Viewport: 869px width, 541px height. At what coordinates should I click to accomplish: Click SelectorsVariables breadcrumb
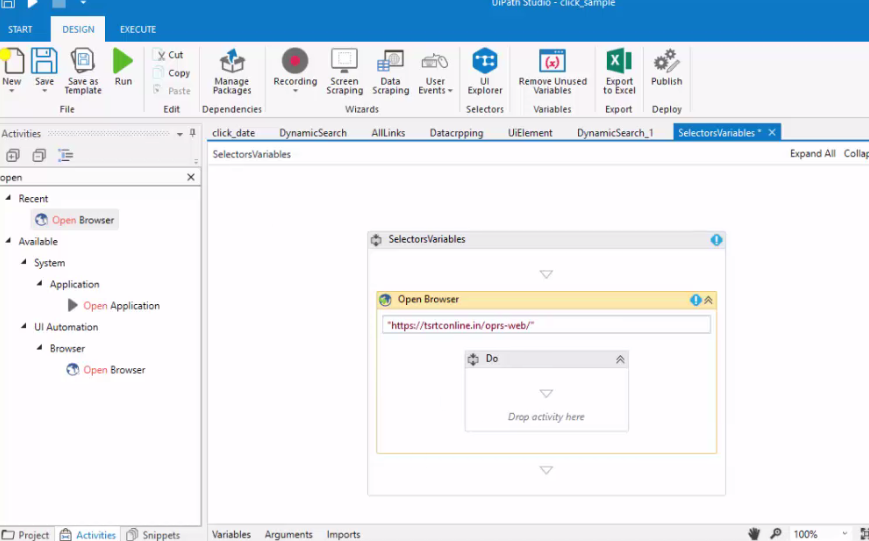pyautogui.click(x=252, y=154)
